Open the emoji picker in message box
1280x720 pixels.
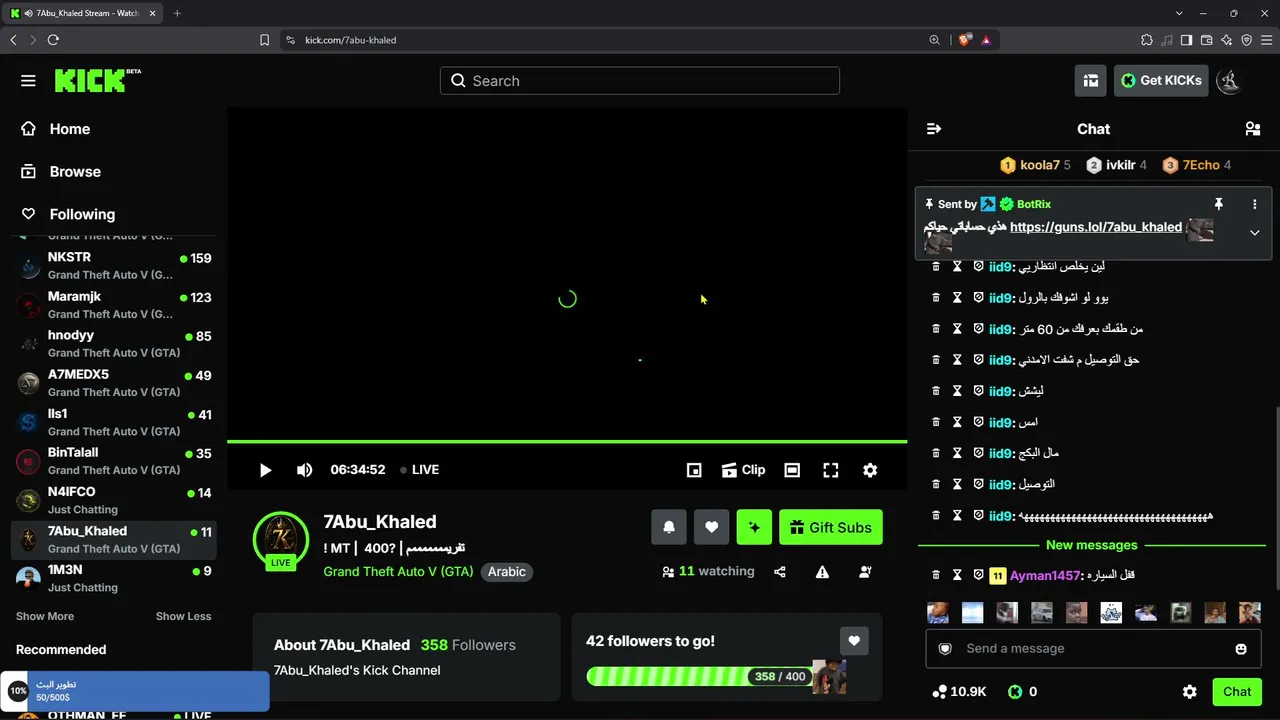[x=1241, y=649]
